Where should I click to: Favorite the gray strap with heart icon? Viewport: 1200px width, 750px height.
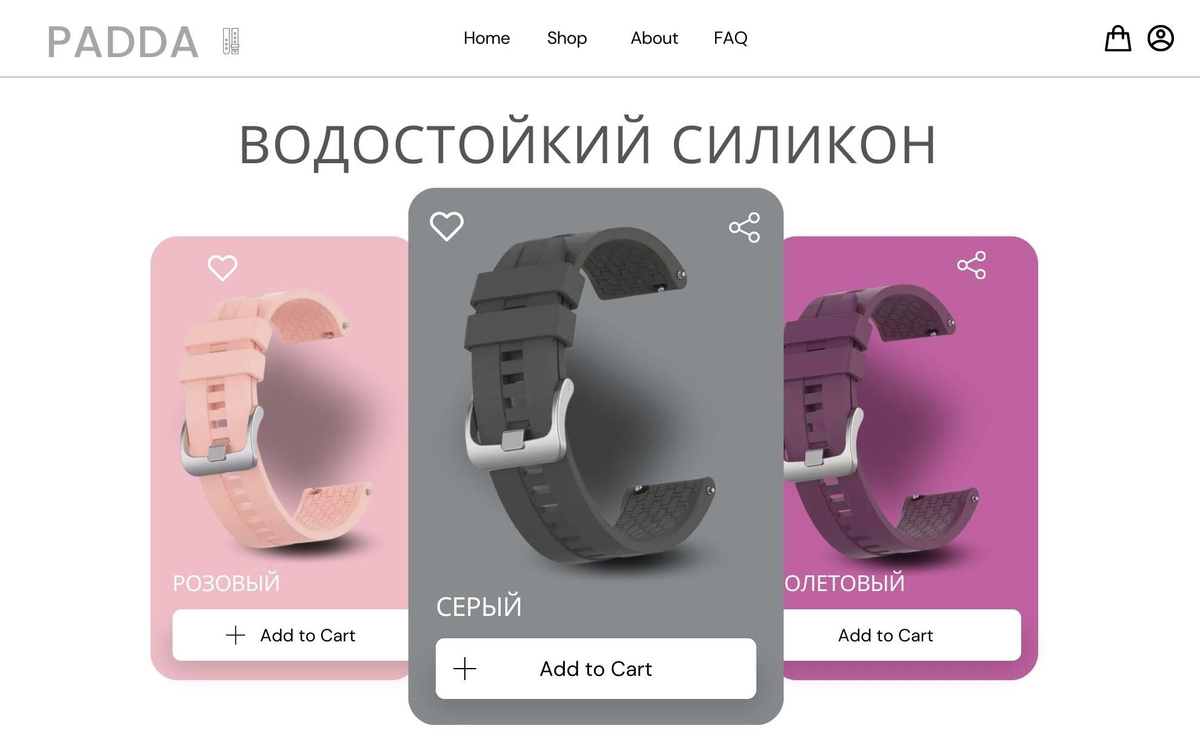(447, 226)
